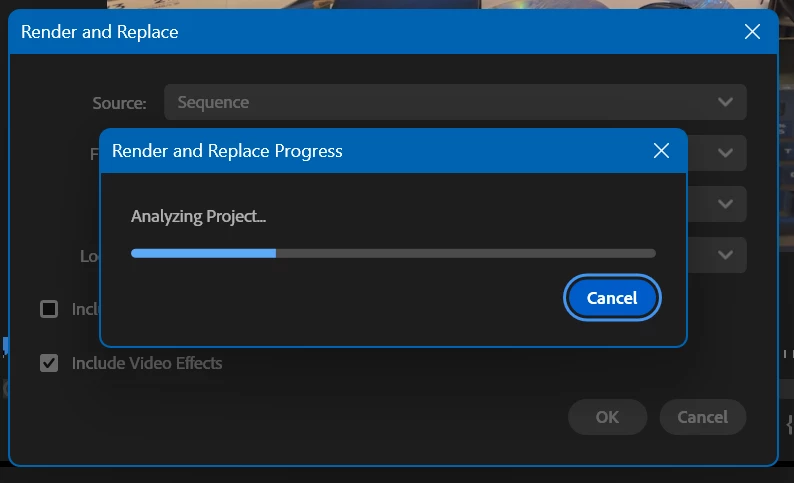Expand the dropdown arrow below Source row

[726, 153]
